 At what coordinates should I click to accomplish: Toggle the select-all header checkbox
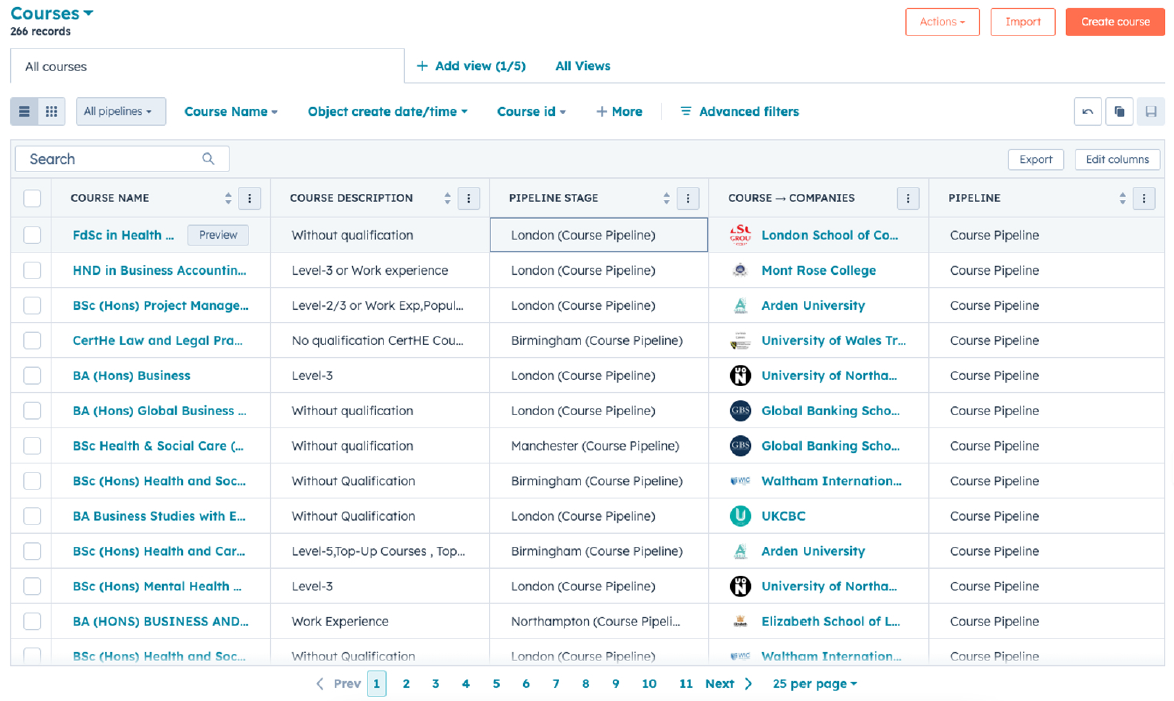[32, 198]
